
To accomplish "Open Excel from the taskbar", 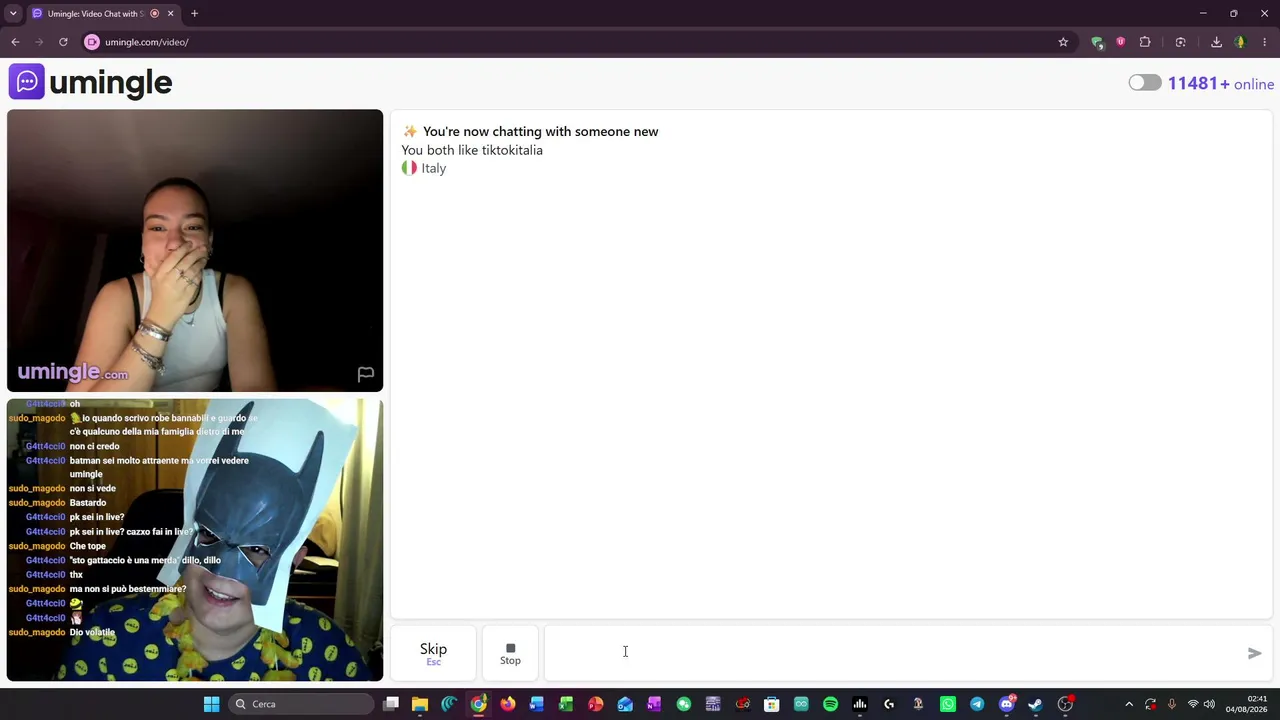I will (x=566, y=704).
